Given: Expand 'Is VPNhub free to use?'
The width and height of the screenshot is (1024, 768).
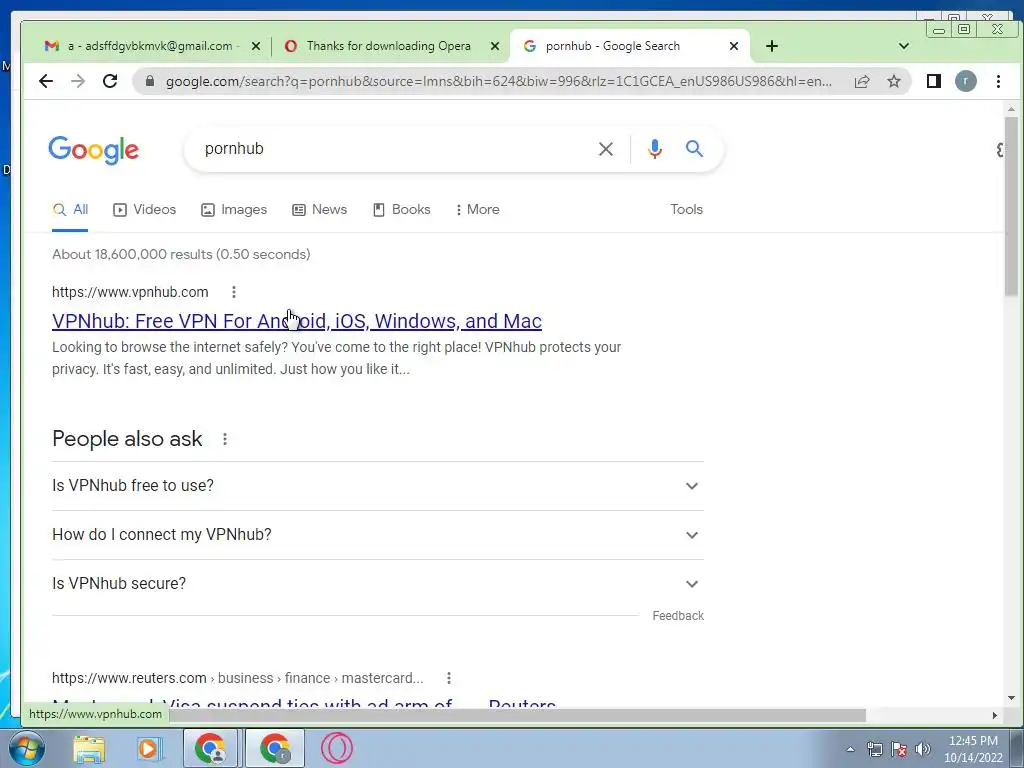Looking at the screenshot, I should tap(377, 486).
